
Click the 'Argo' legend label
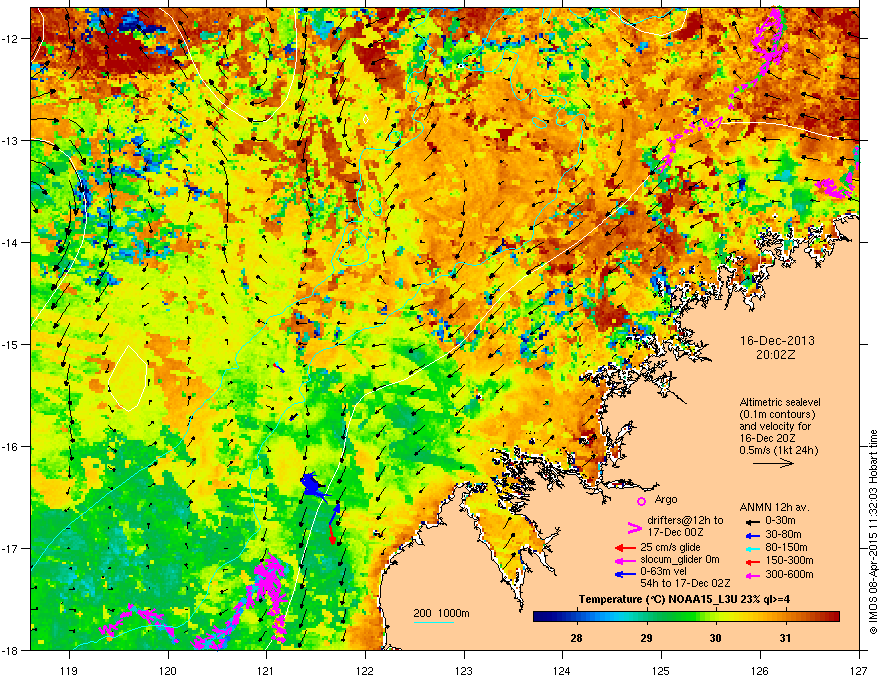666,499
